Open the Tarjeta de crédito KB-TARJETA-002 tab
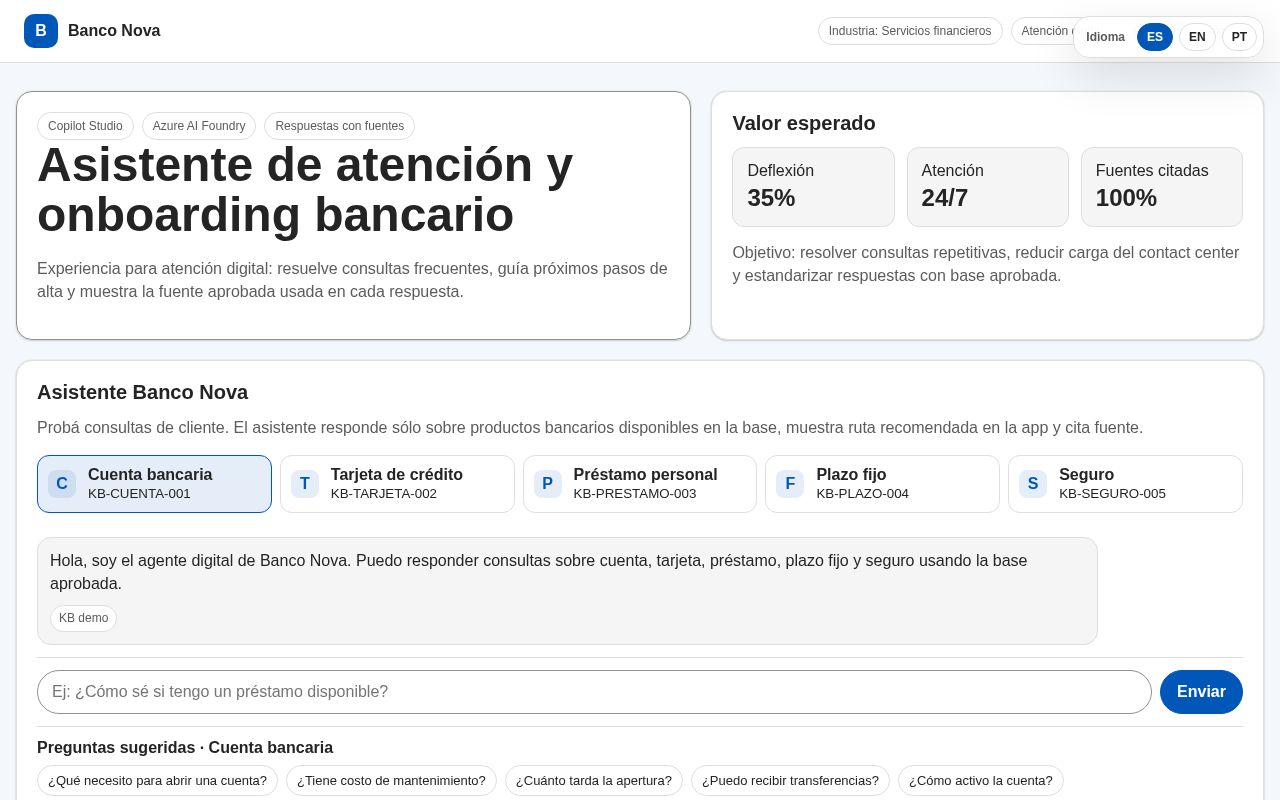 click(x=397, y=484)
